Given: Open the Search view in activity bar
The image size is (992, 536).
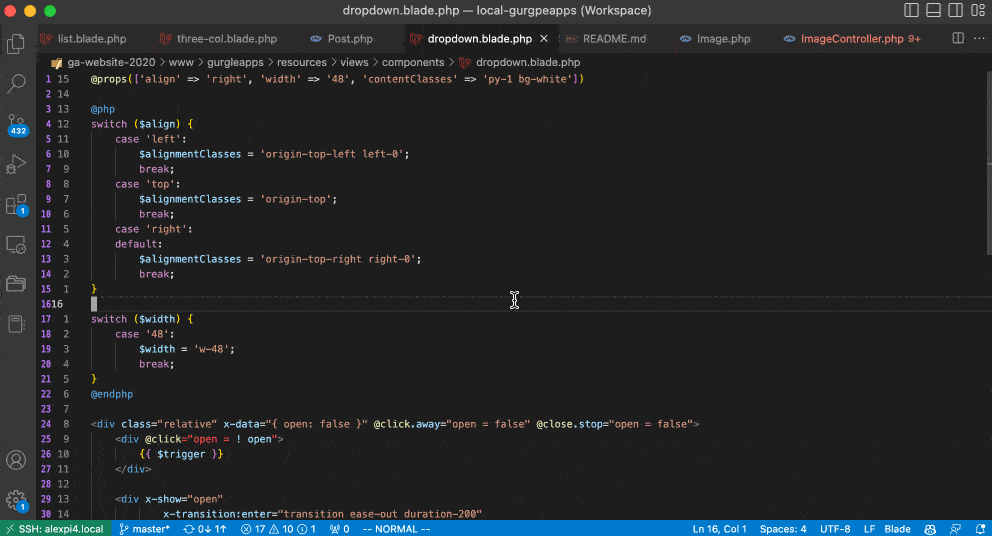Looking at the screenshot, I should pos(16,84).
